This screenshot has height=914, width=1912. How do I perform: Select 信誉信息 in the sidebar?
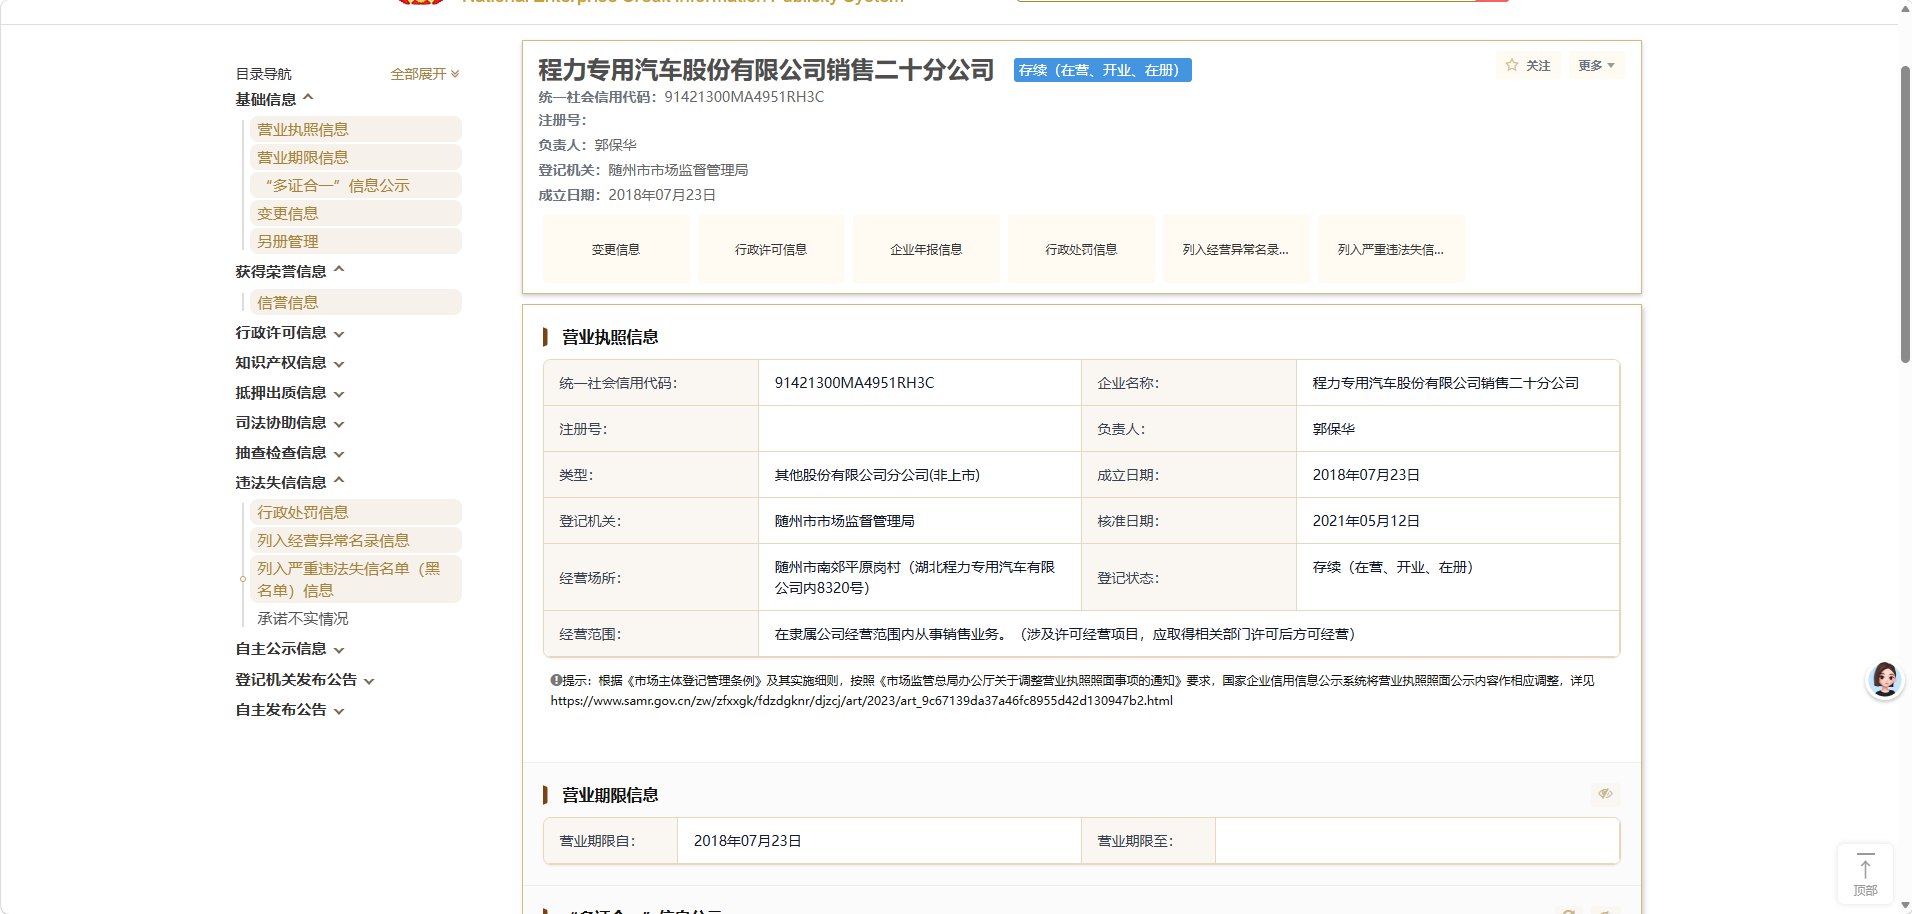tap(356, 302)
